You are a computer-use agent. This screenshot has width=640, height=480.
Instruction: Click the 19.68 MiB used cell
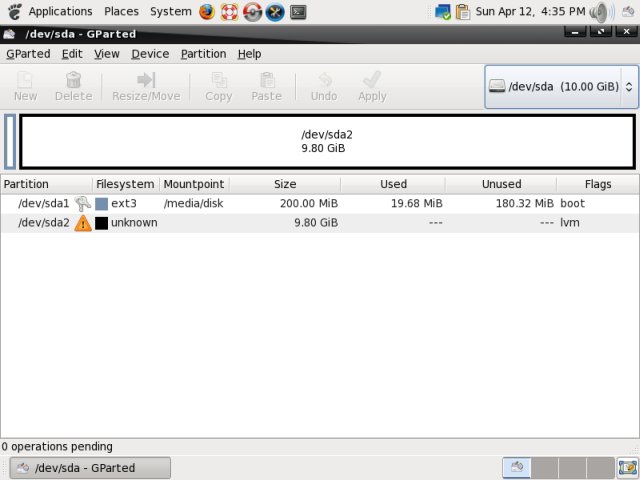(417, 203)
